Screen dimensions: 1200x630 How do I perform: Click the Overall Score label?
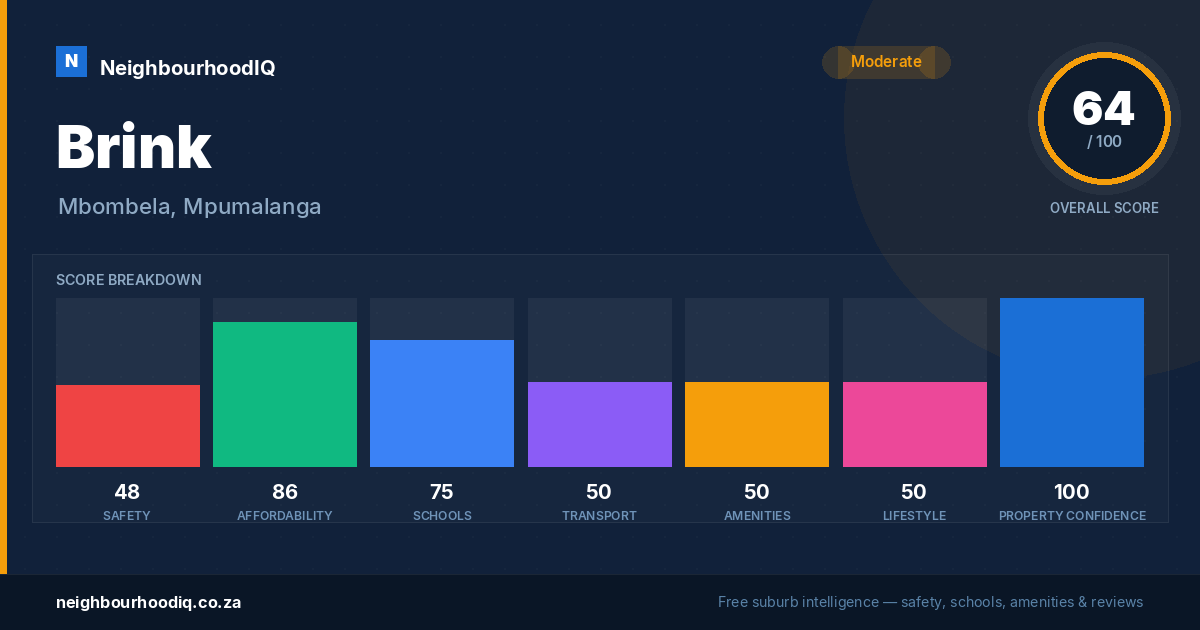(x=1104, y=208)
